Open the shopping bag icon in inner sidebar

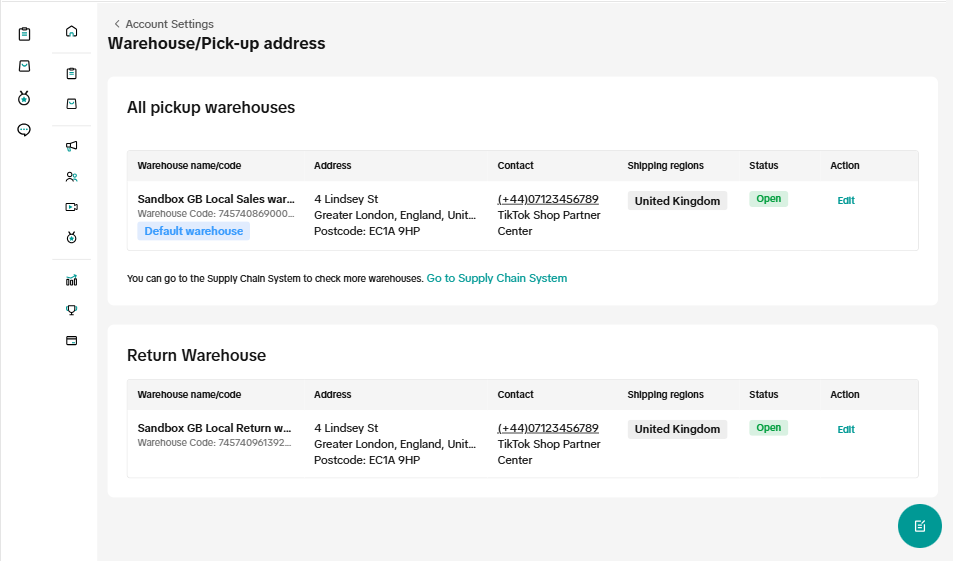click(71, 103)
